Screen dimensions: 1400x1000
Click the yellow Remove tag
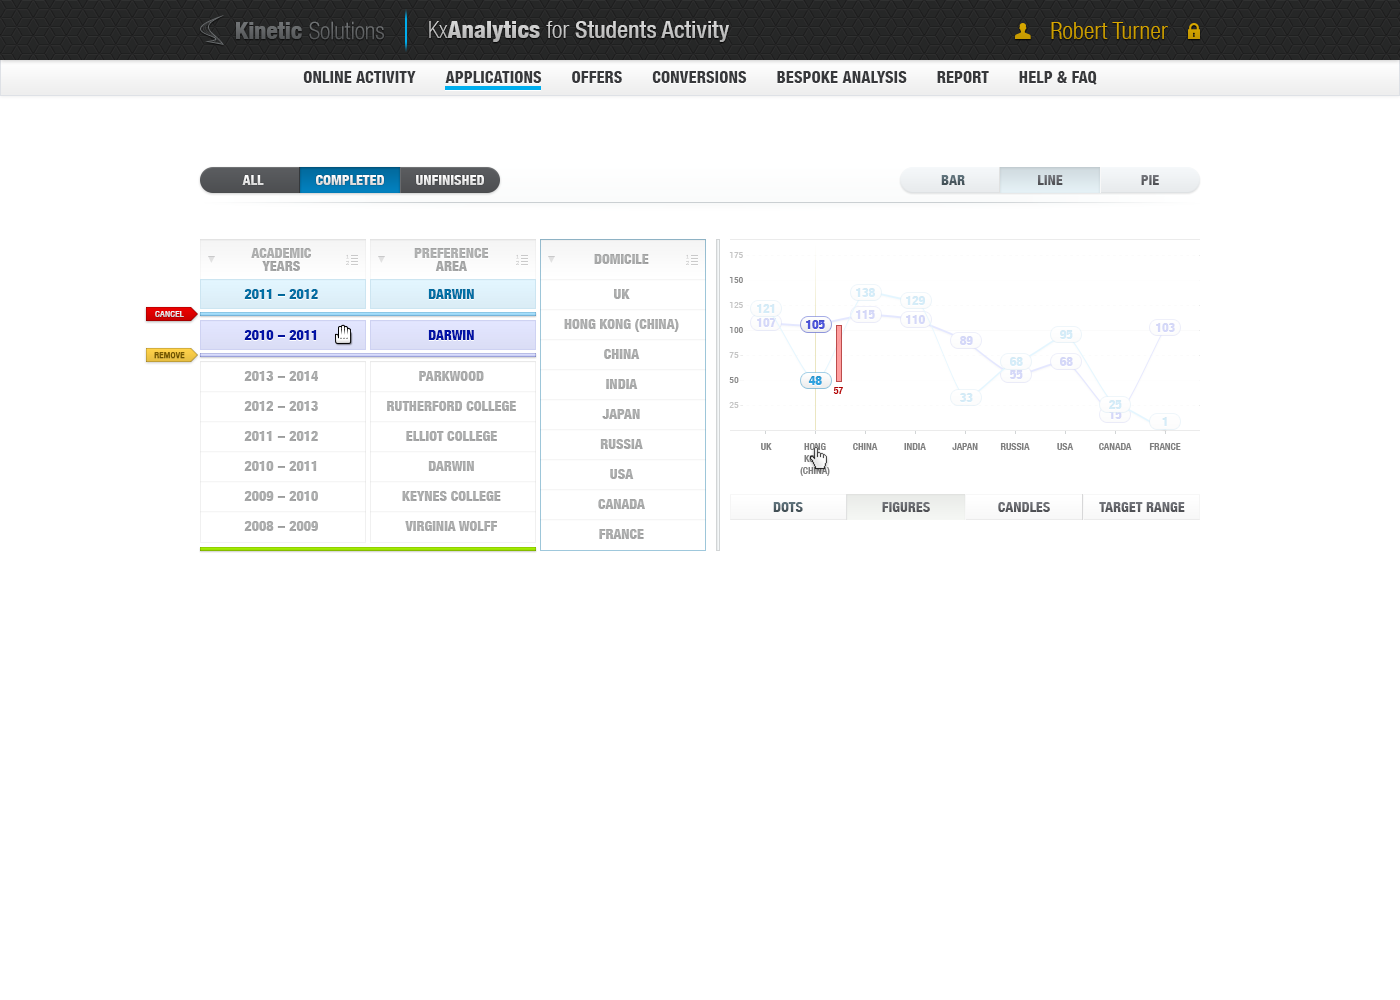[170, 355]
